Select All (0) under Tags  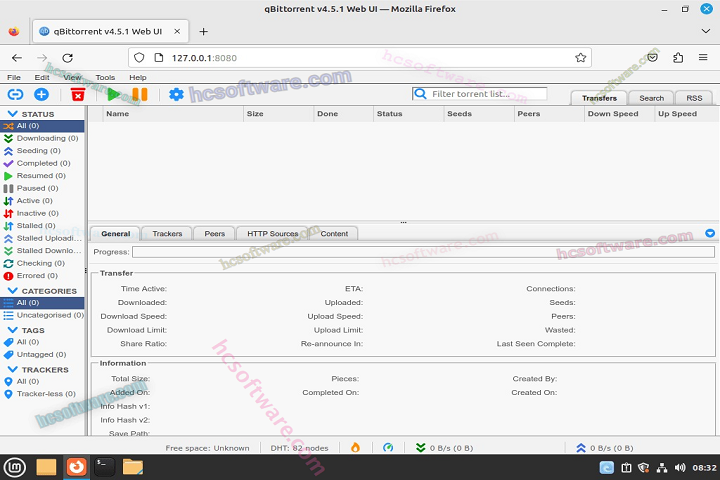pyautogui.click(x=42, y=342)
